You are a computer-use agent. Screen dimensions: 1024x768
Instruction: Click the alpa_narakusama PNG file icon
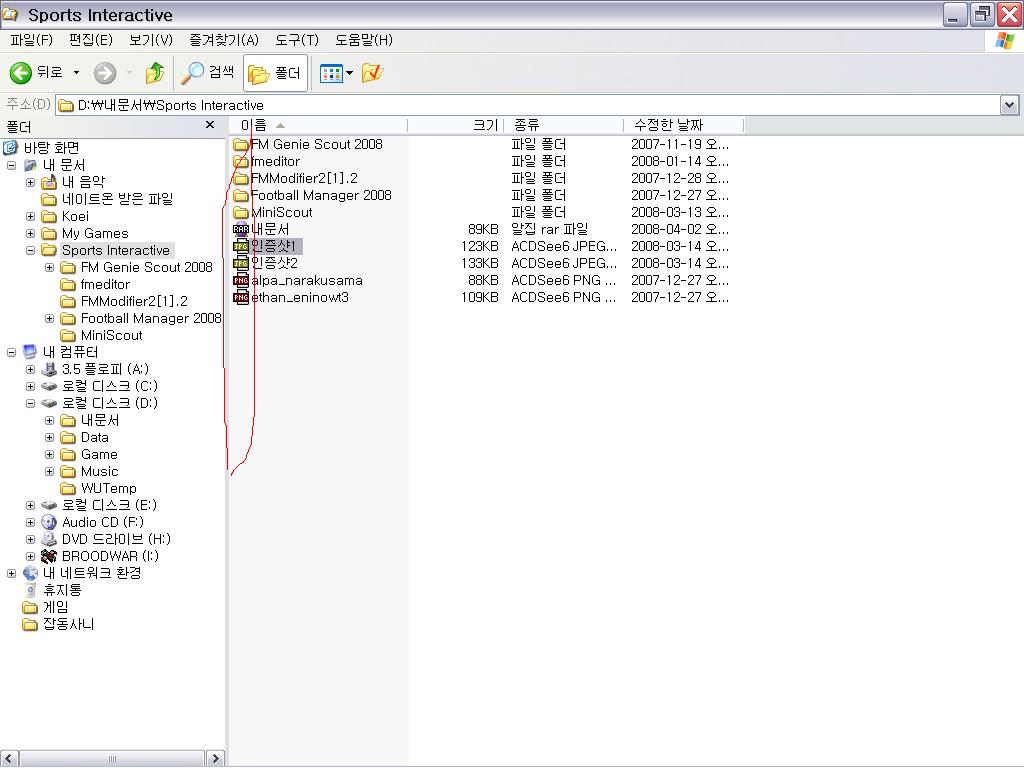pos(241,280)
